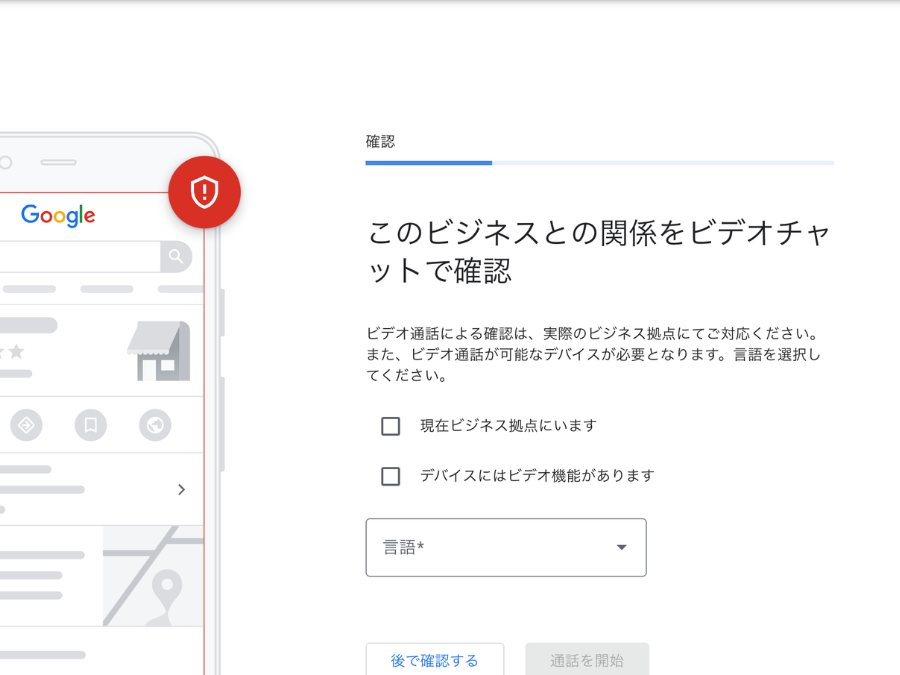Screen dimensions: 900x675
Task: Click the blue progress bar under 確認
Action: pyautogui.click(x=429, y=162)
